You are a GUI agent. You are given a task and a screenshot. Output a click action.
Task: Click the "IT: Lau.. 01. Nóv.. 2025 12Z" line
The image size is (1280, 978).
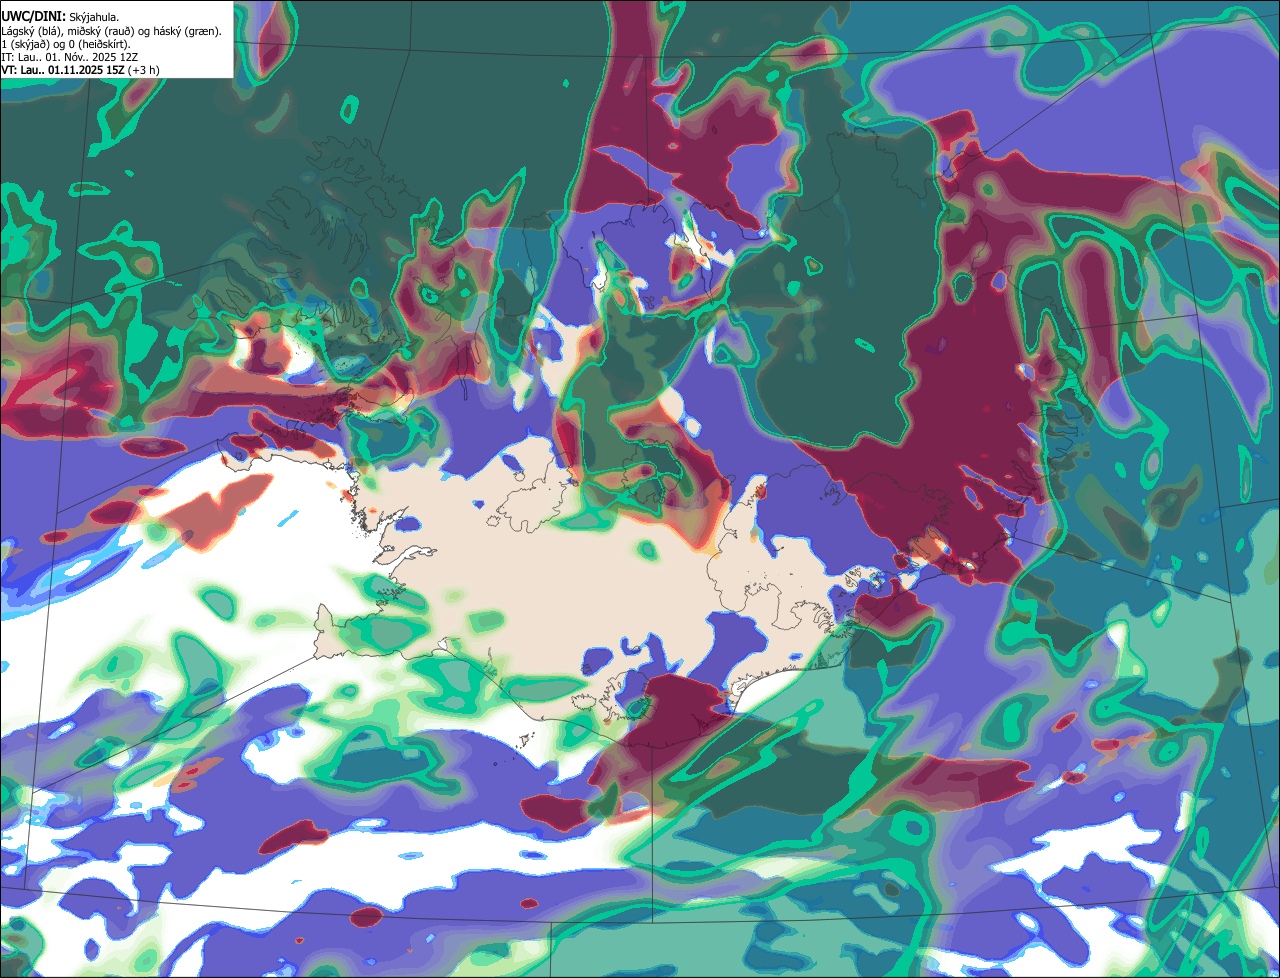70,57
